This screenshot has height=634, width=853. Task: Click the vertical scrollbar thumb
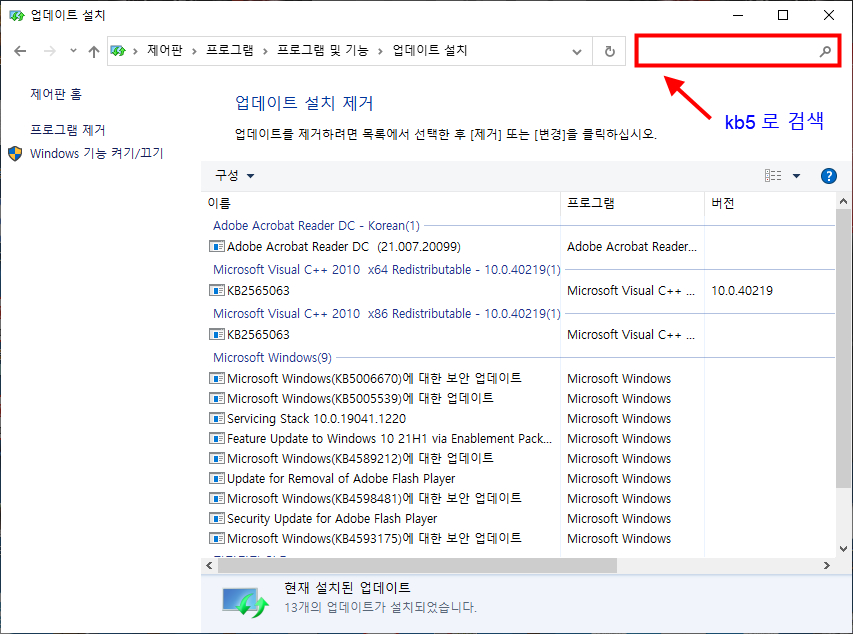tap(844, 348)
